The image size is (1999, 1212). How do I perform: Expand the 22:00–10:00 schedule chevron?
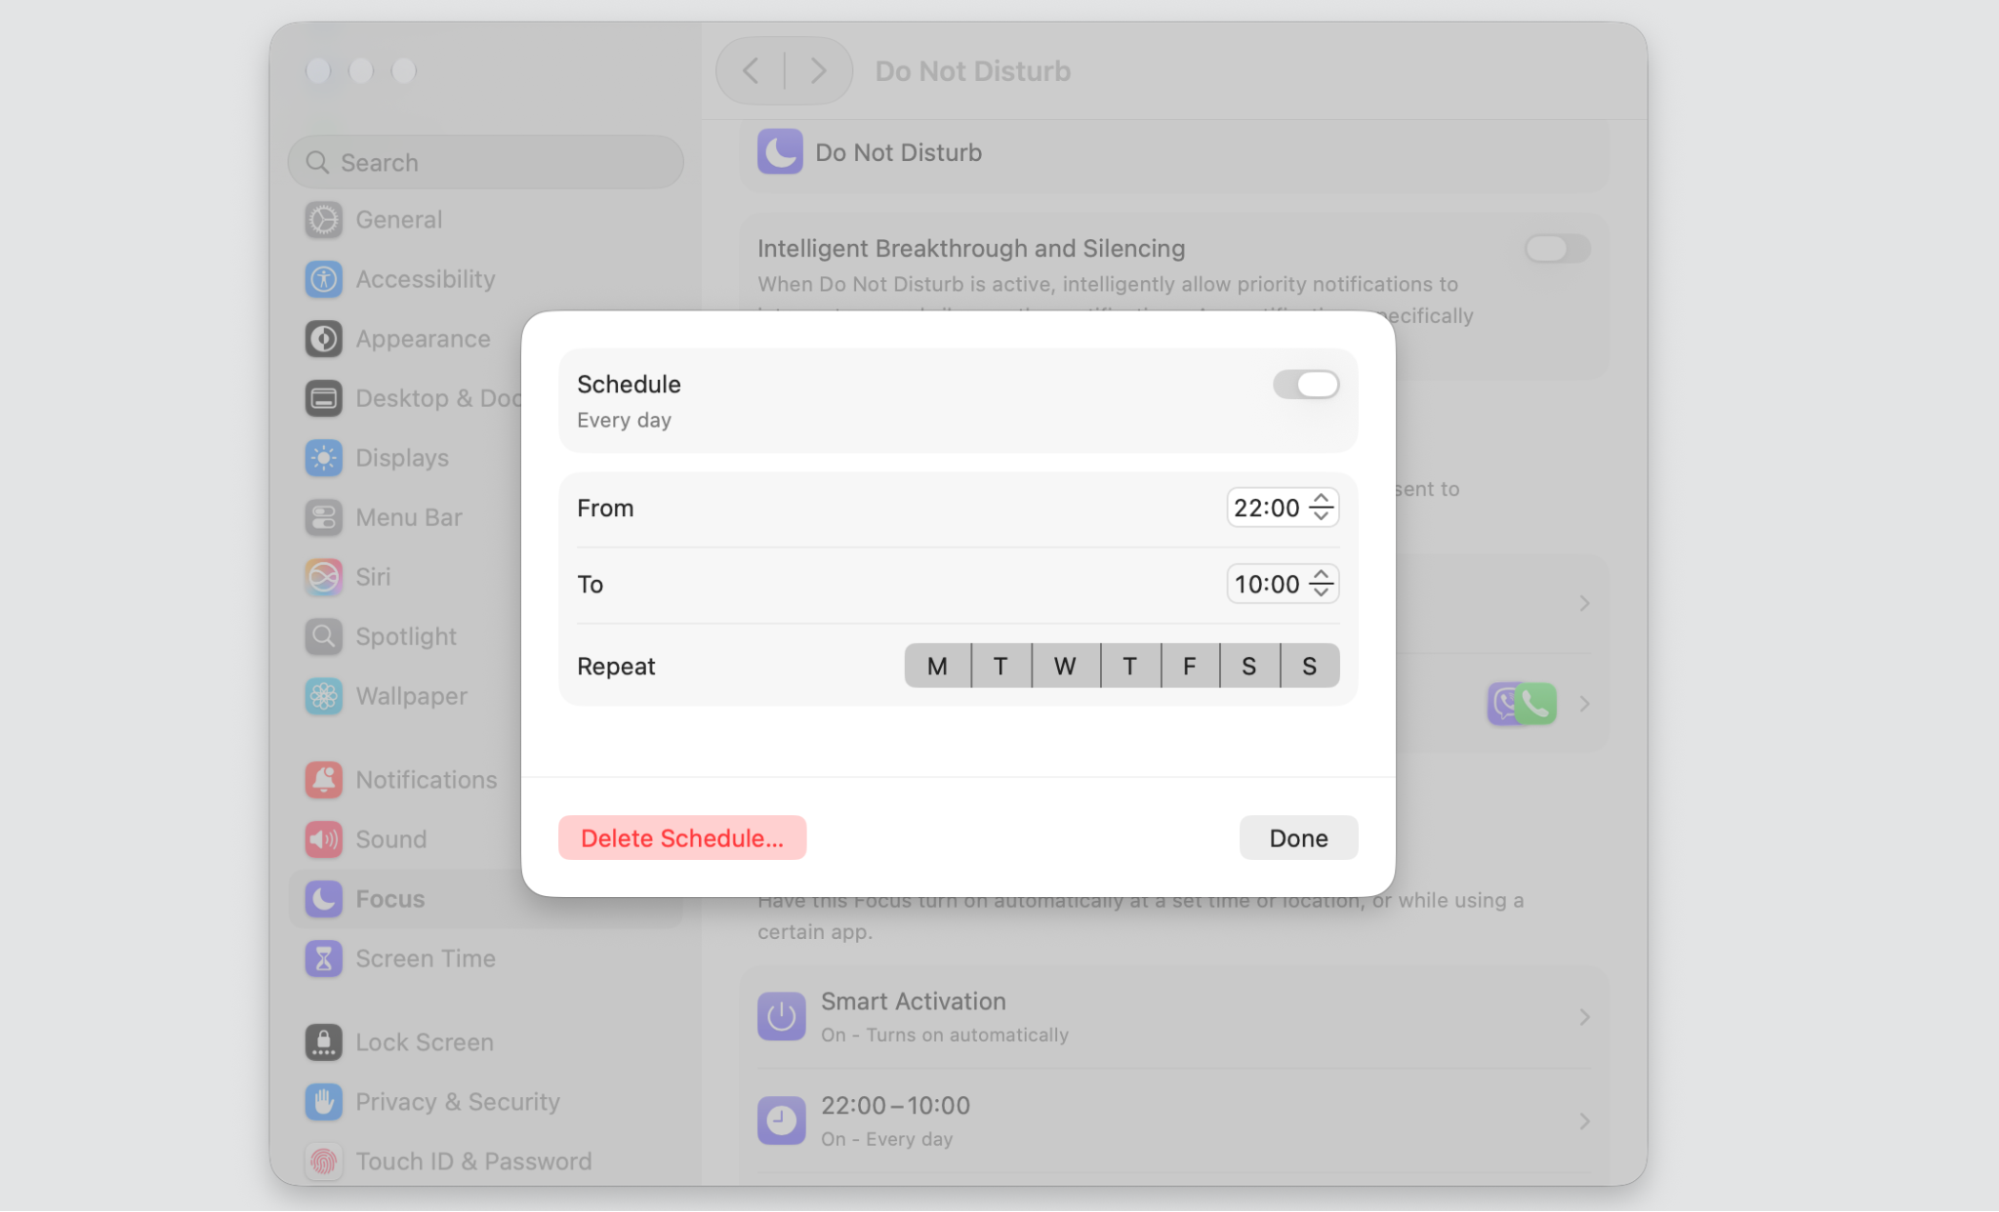pyautogui.click(x=1584, y=1122)
